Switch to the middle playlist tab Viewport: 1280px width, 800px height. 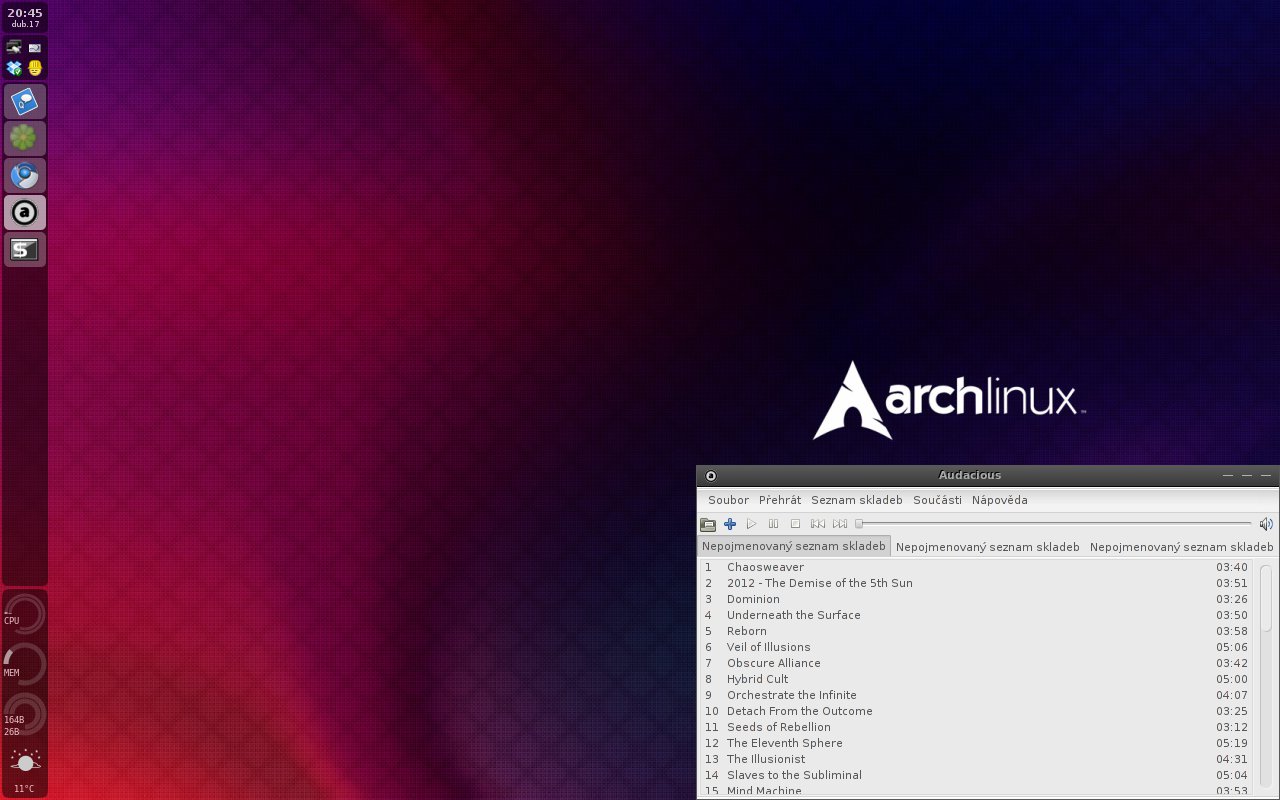987,547
